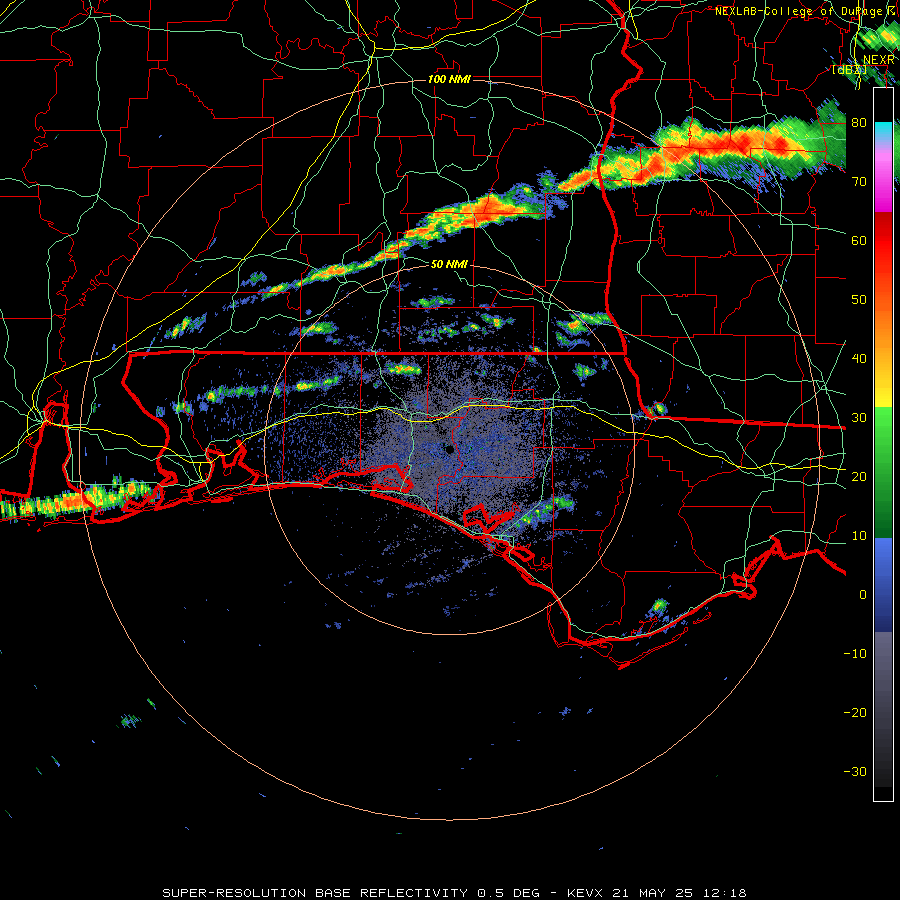Click the bright green segment of color bar
The image size is (900, 900).
(883, 433)
